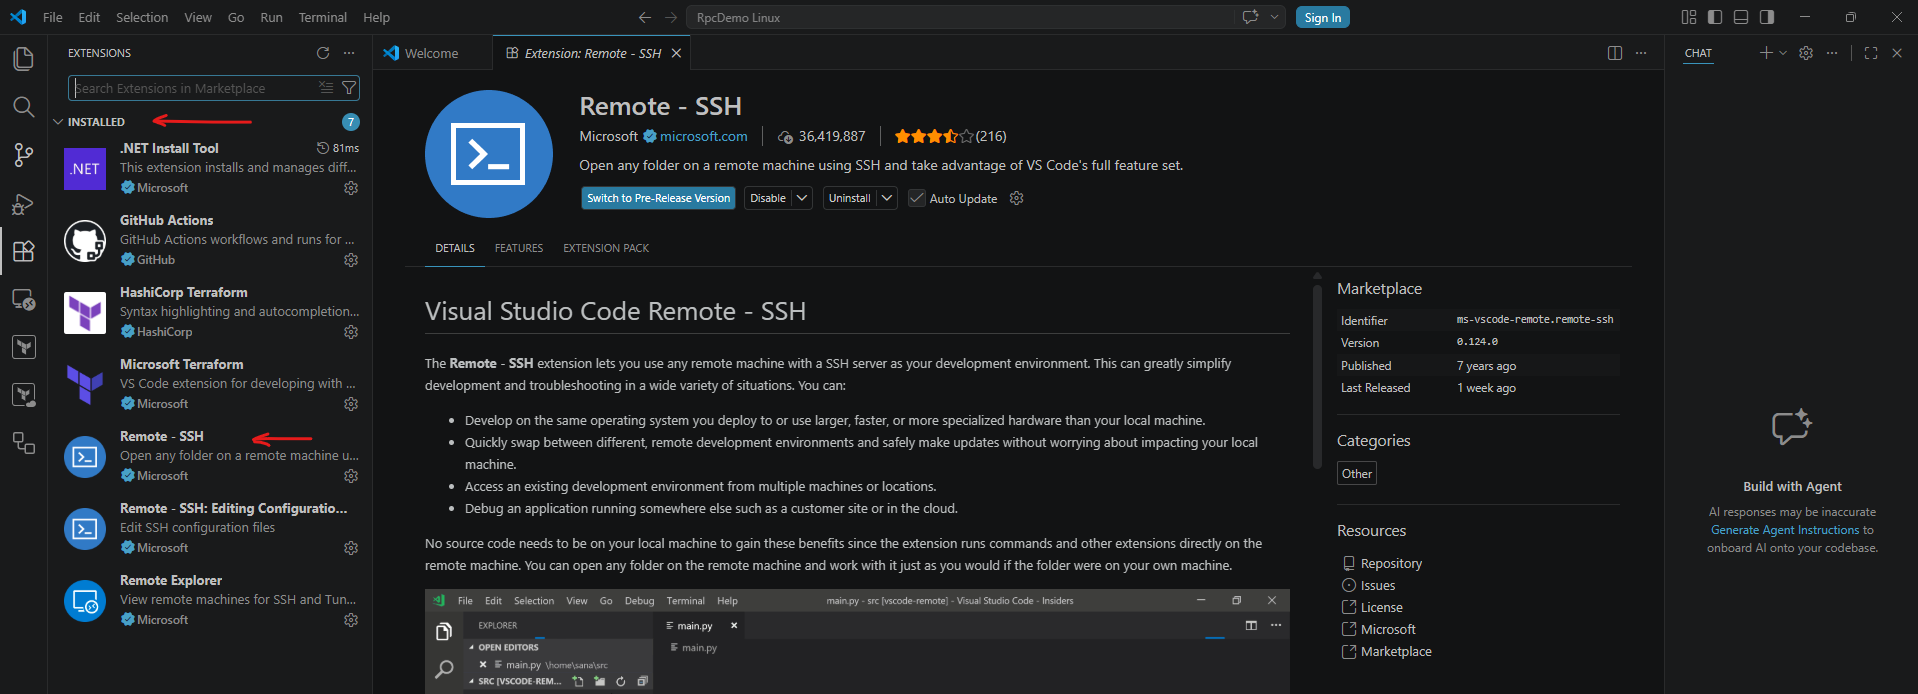Click the Other category tag
This screenshot has height=694, width=1918.
click(x=1357, y=473)
